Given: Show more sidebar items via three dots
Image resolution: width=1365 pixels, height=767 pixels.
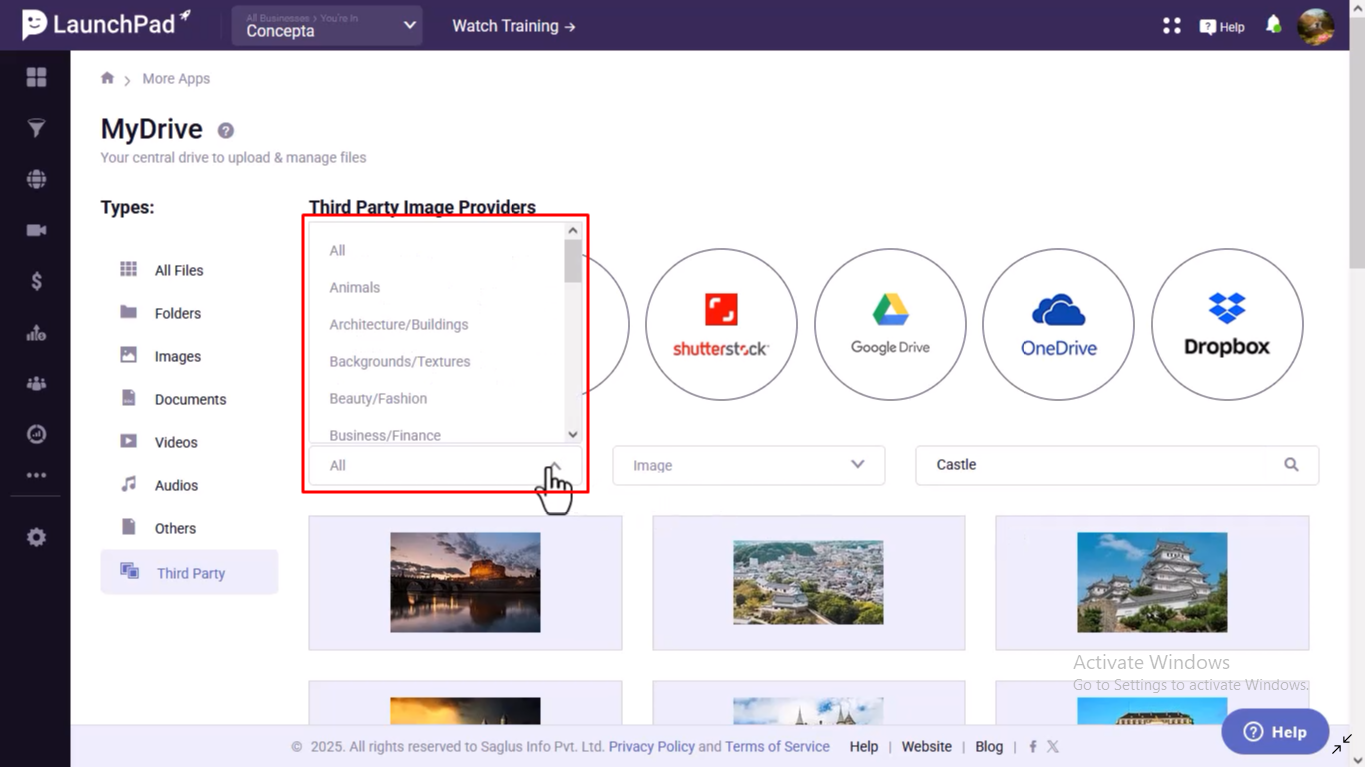Looking at the screenshot, I should click(36, 476).
